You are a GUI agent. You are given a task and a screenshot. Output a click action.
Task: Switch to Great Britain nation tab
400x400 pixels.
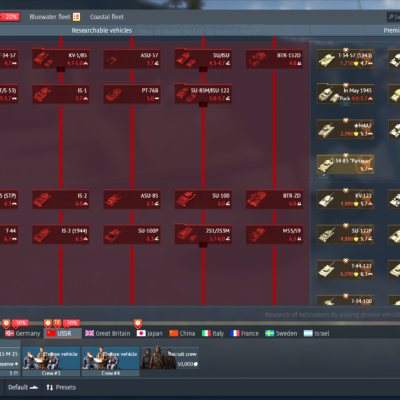107,333
